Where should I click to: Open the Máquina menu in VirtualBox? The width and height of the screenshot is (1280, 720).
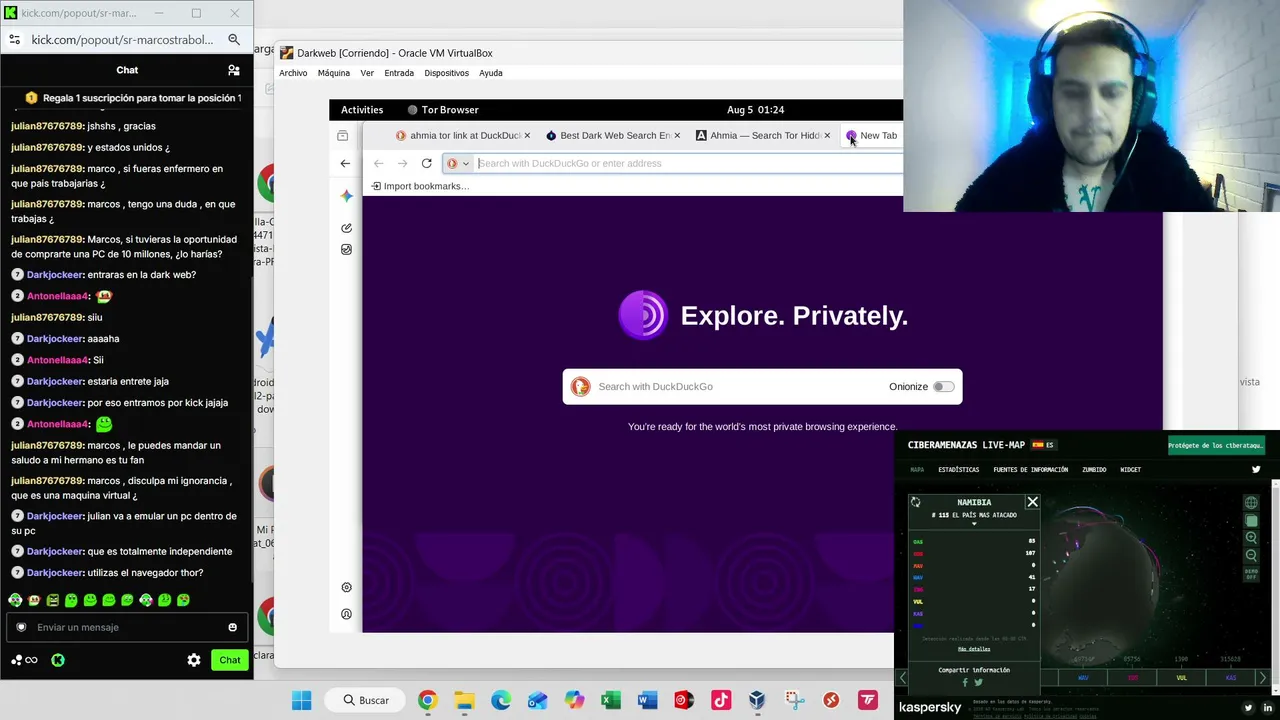tap(334, 73)
